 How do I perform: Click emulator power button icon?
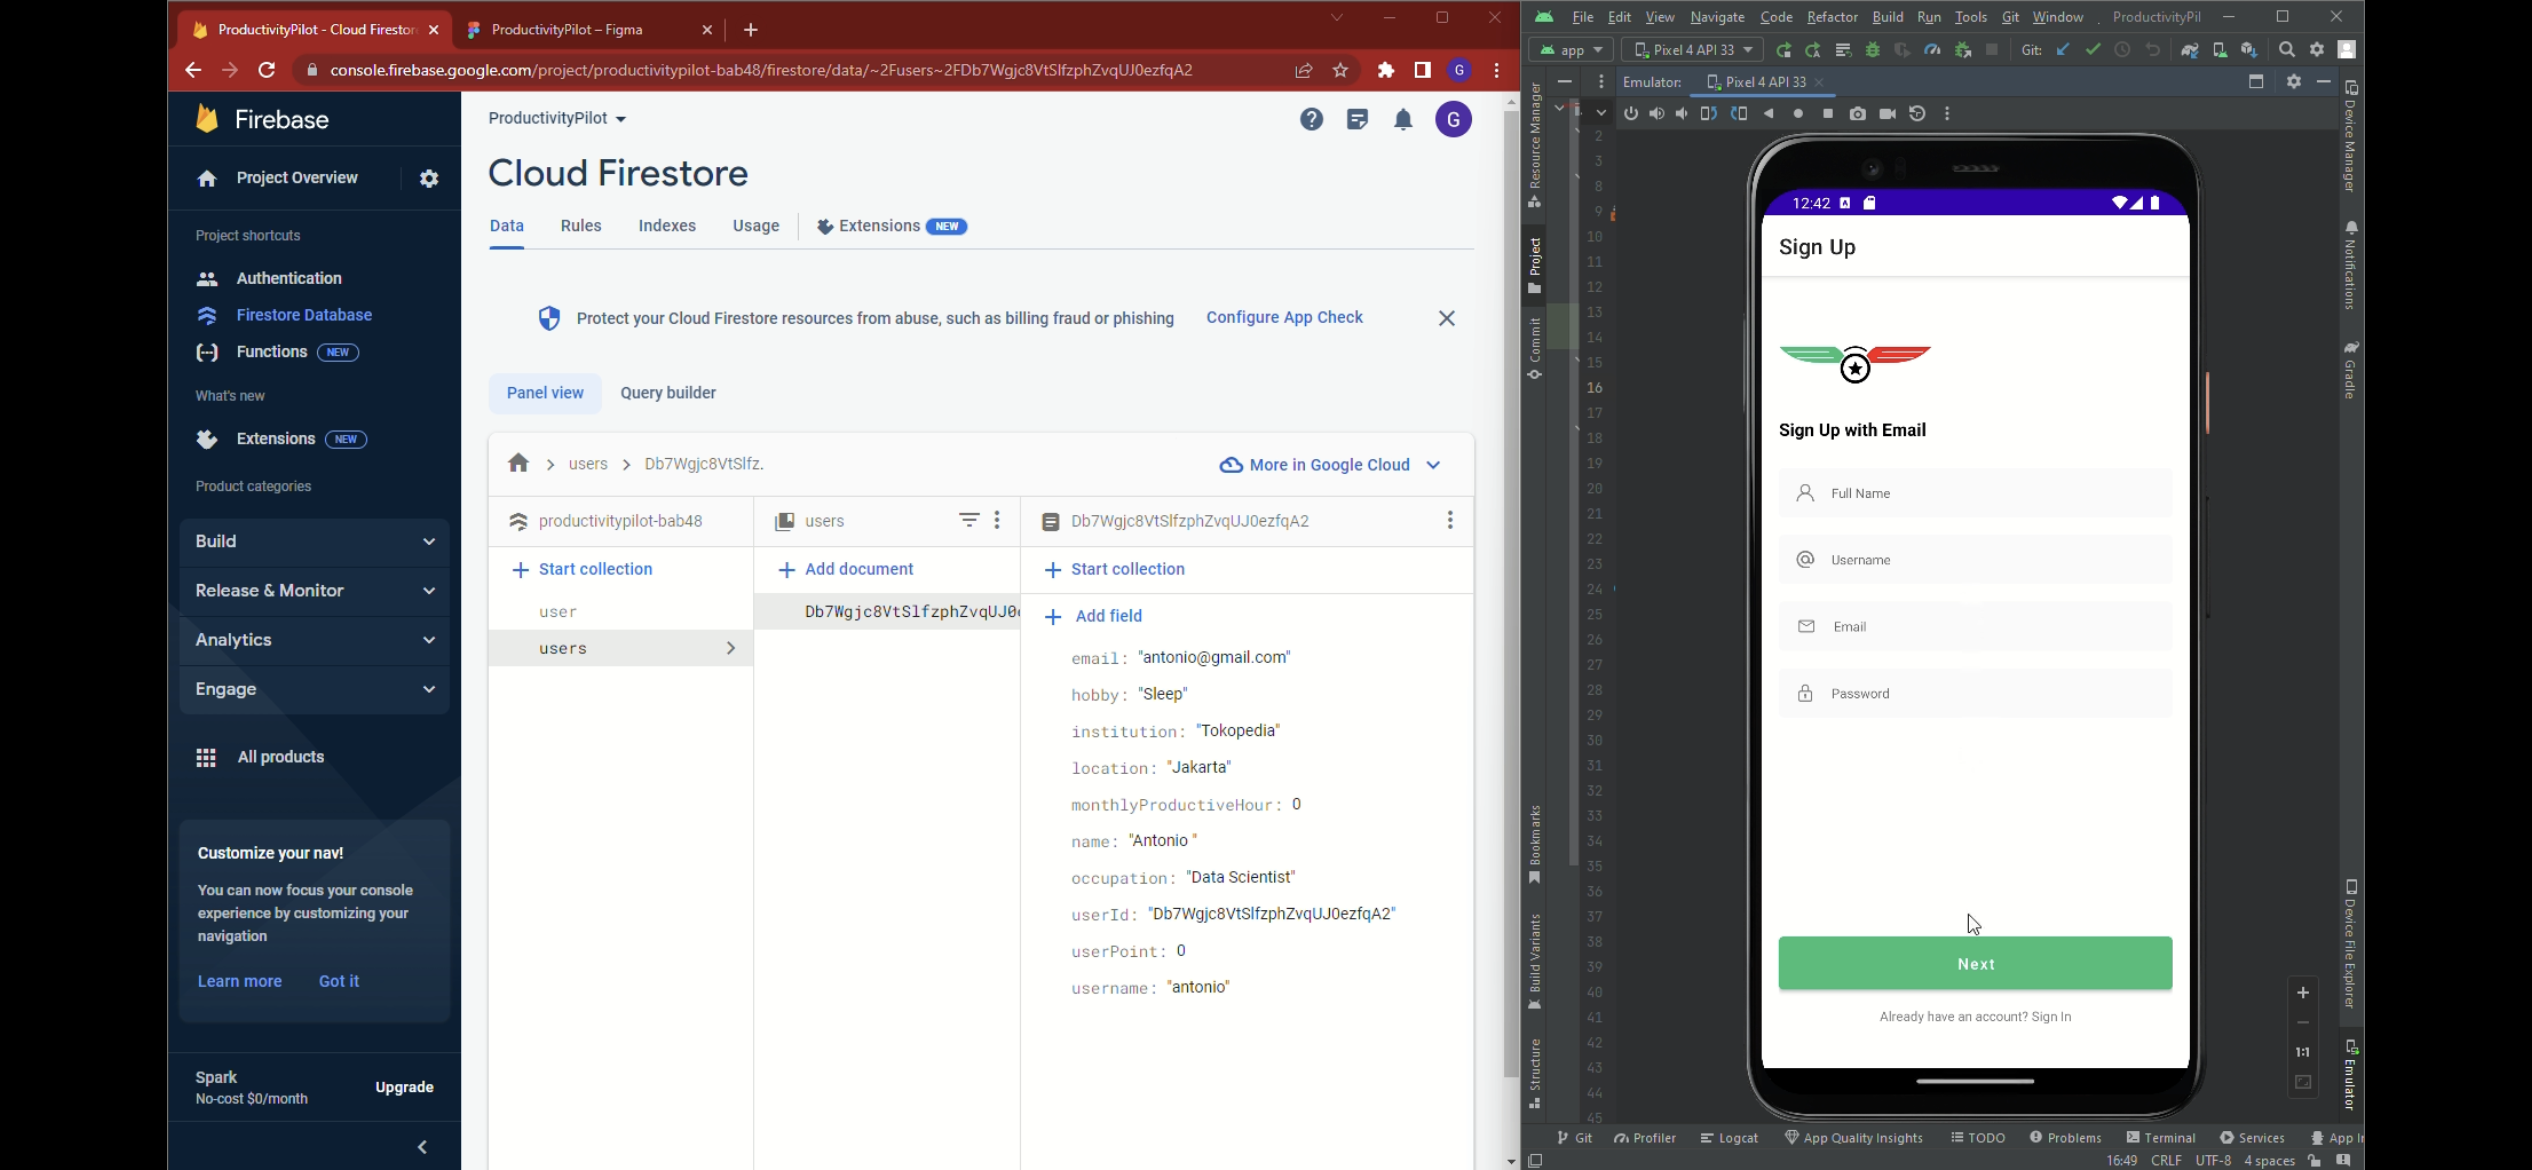click(1630, 114)
